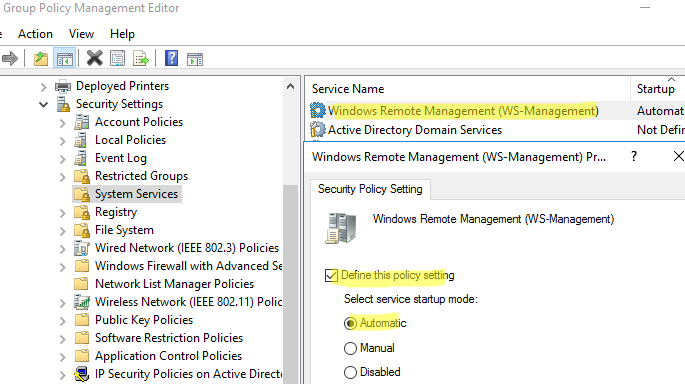Click the IP Security Policies icon
The image size is (685, 384).
[x=82, y=374]
